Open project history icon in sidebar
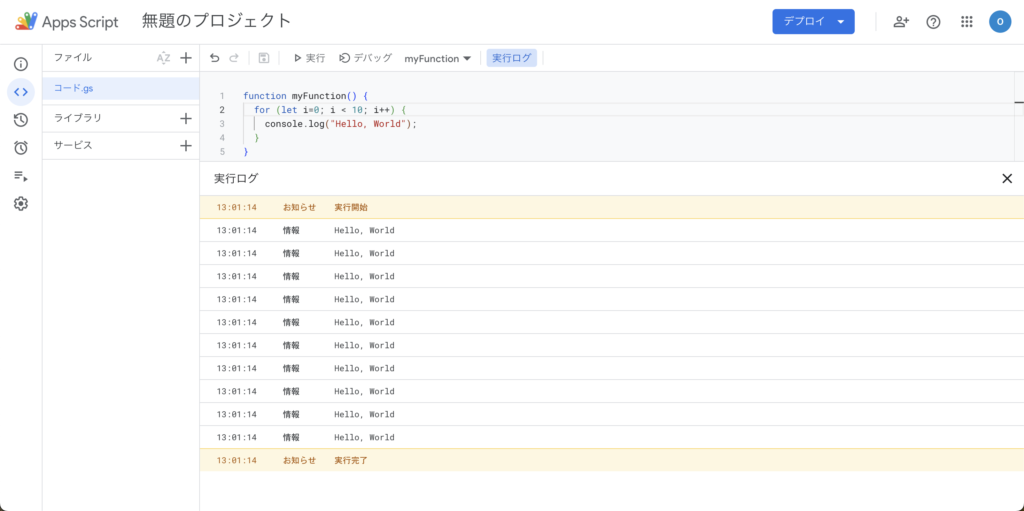 (x=20, y=120)
